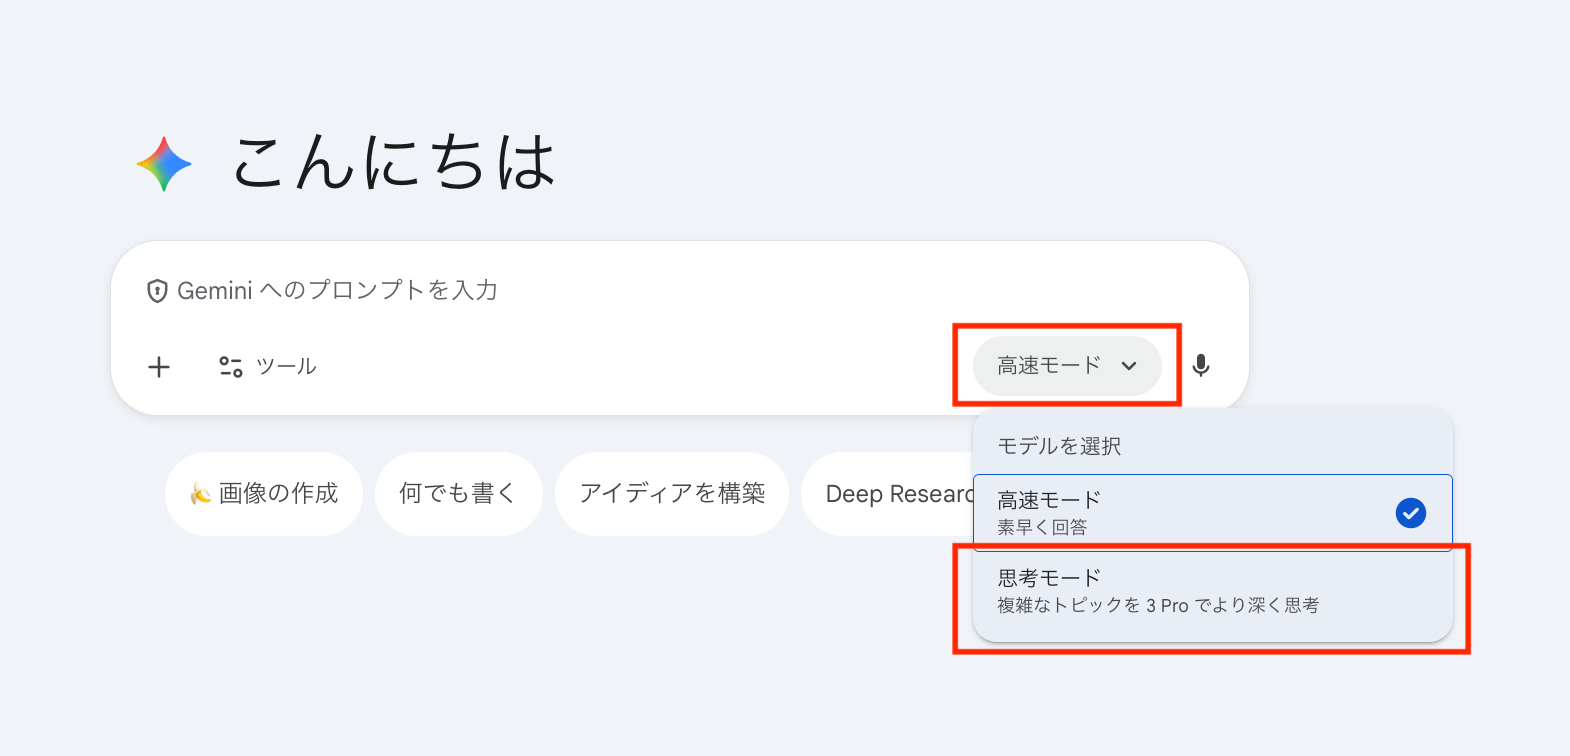The height and width of the screenshot is (756, 1570).
Task: Select モデルを選択 header in the menu
Action: pyautogui.click(x=1062, y=446)
